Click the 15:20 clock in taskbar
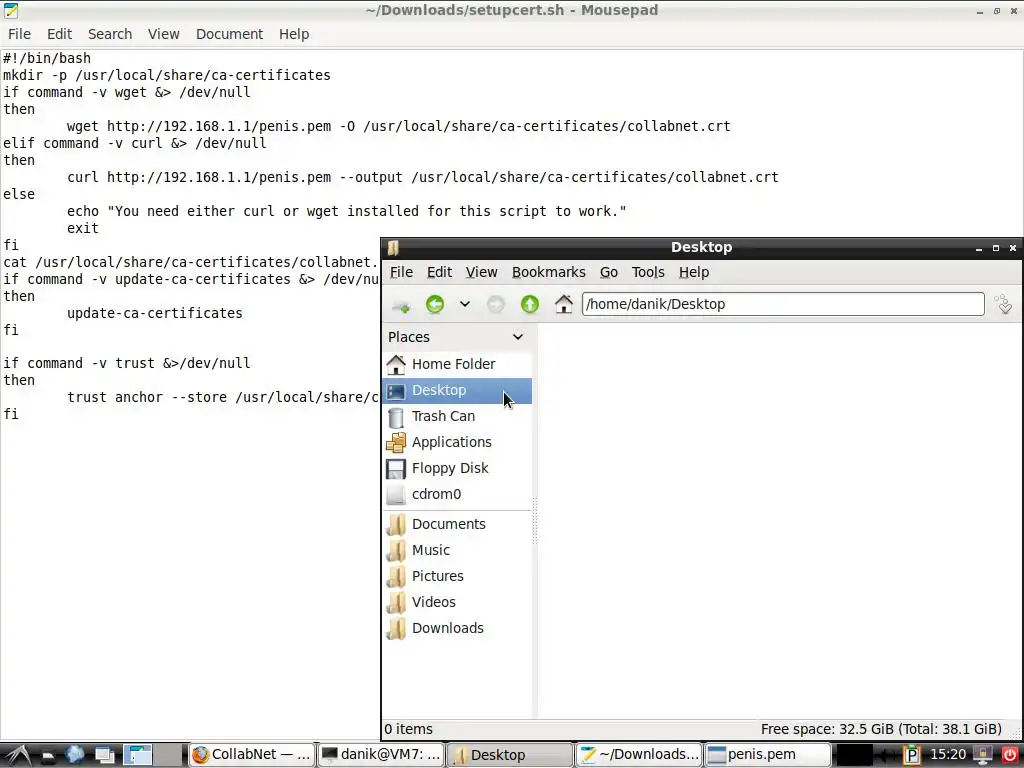 coord(948,755)
